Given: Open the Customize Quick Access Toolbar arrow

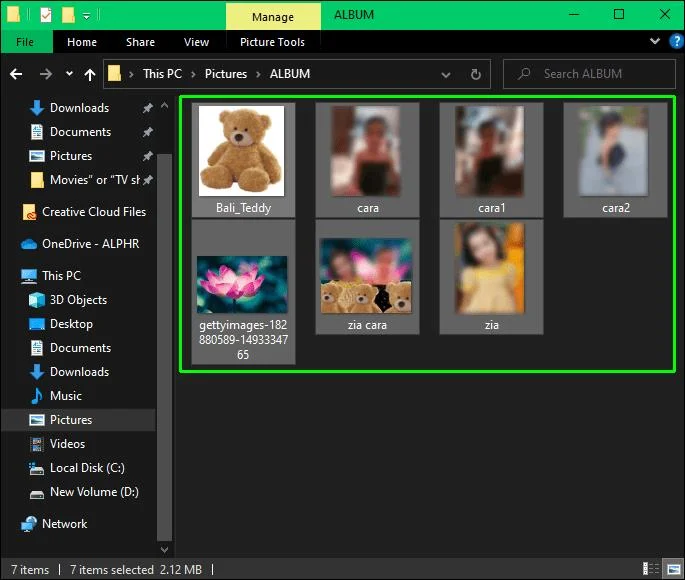Looking at the screenshot, I should click(x=86, y=16).
